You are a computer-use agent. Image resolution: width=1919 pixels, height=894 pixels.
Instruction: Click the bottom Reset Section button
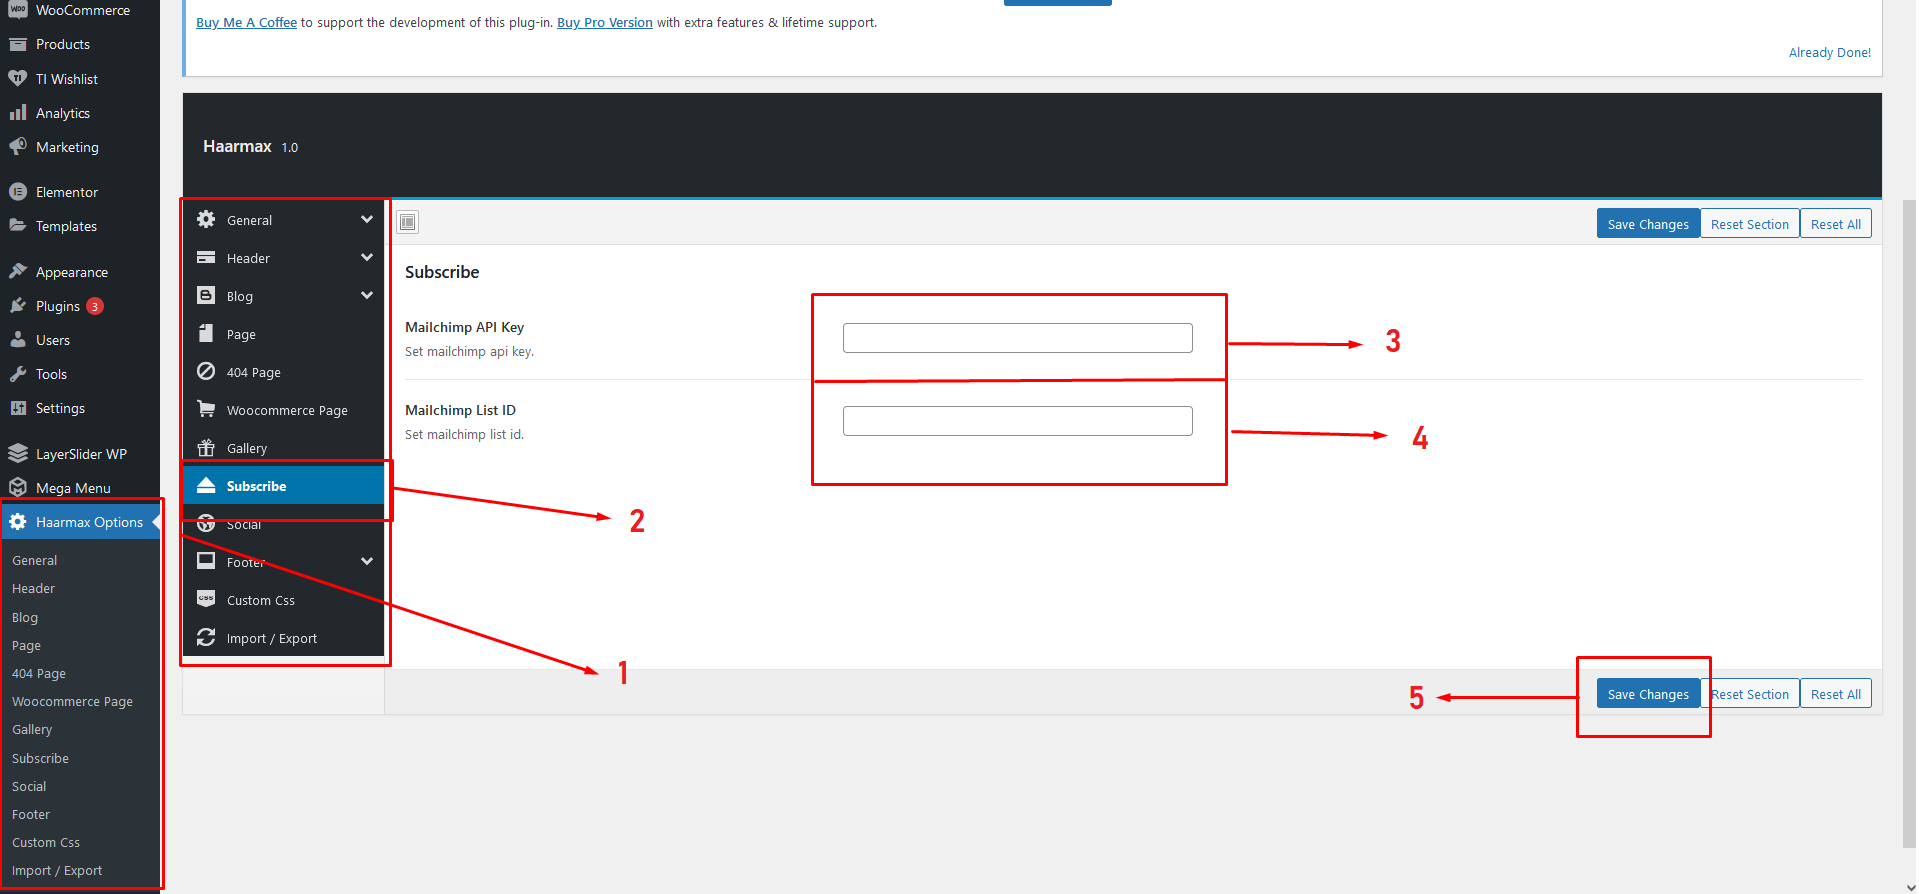(x=1750, y=694)
